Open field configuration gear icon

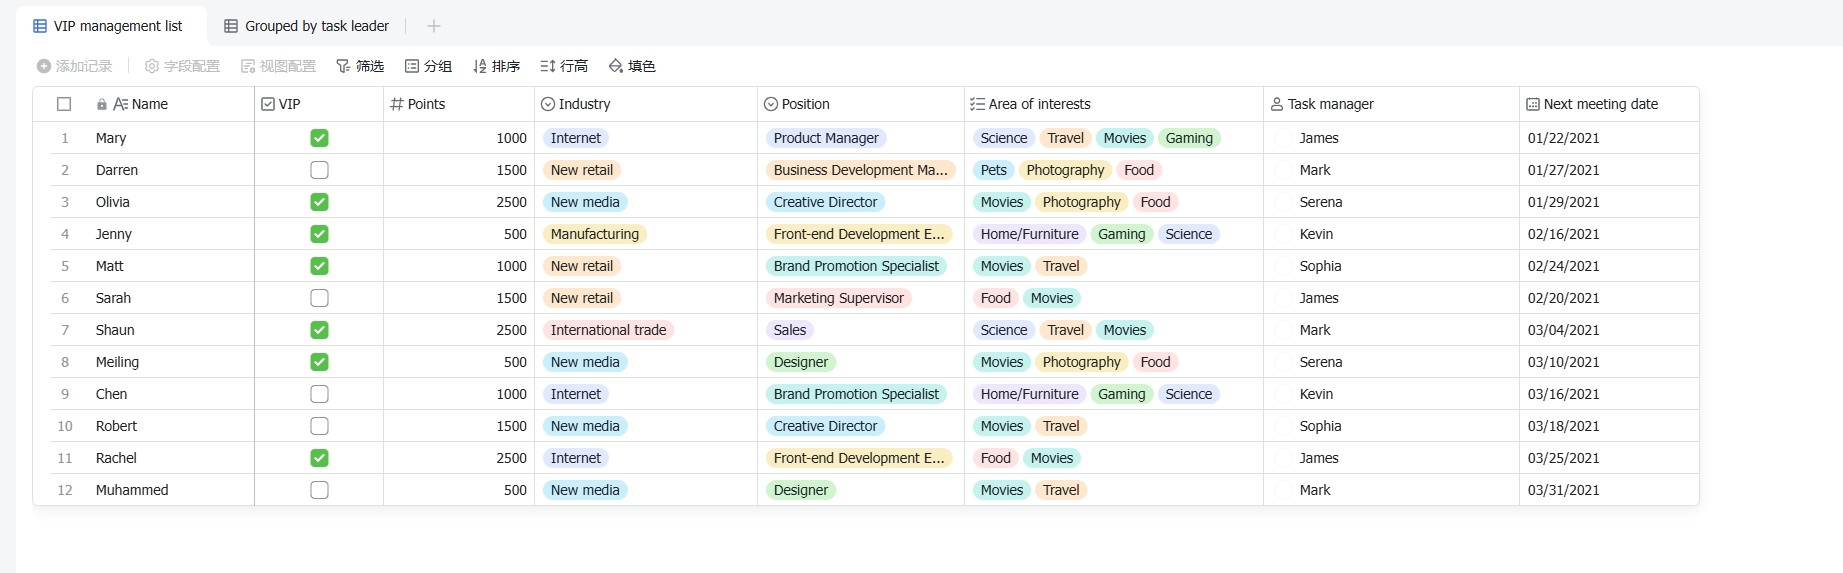pyautogui.click(x=152, y=66)
